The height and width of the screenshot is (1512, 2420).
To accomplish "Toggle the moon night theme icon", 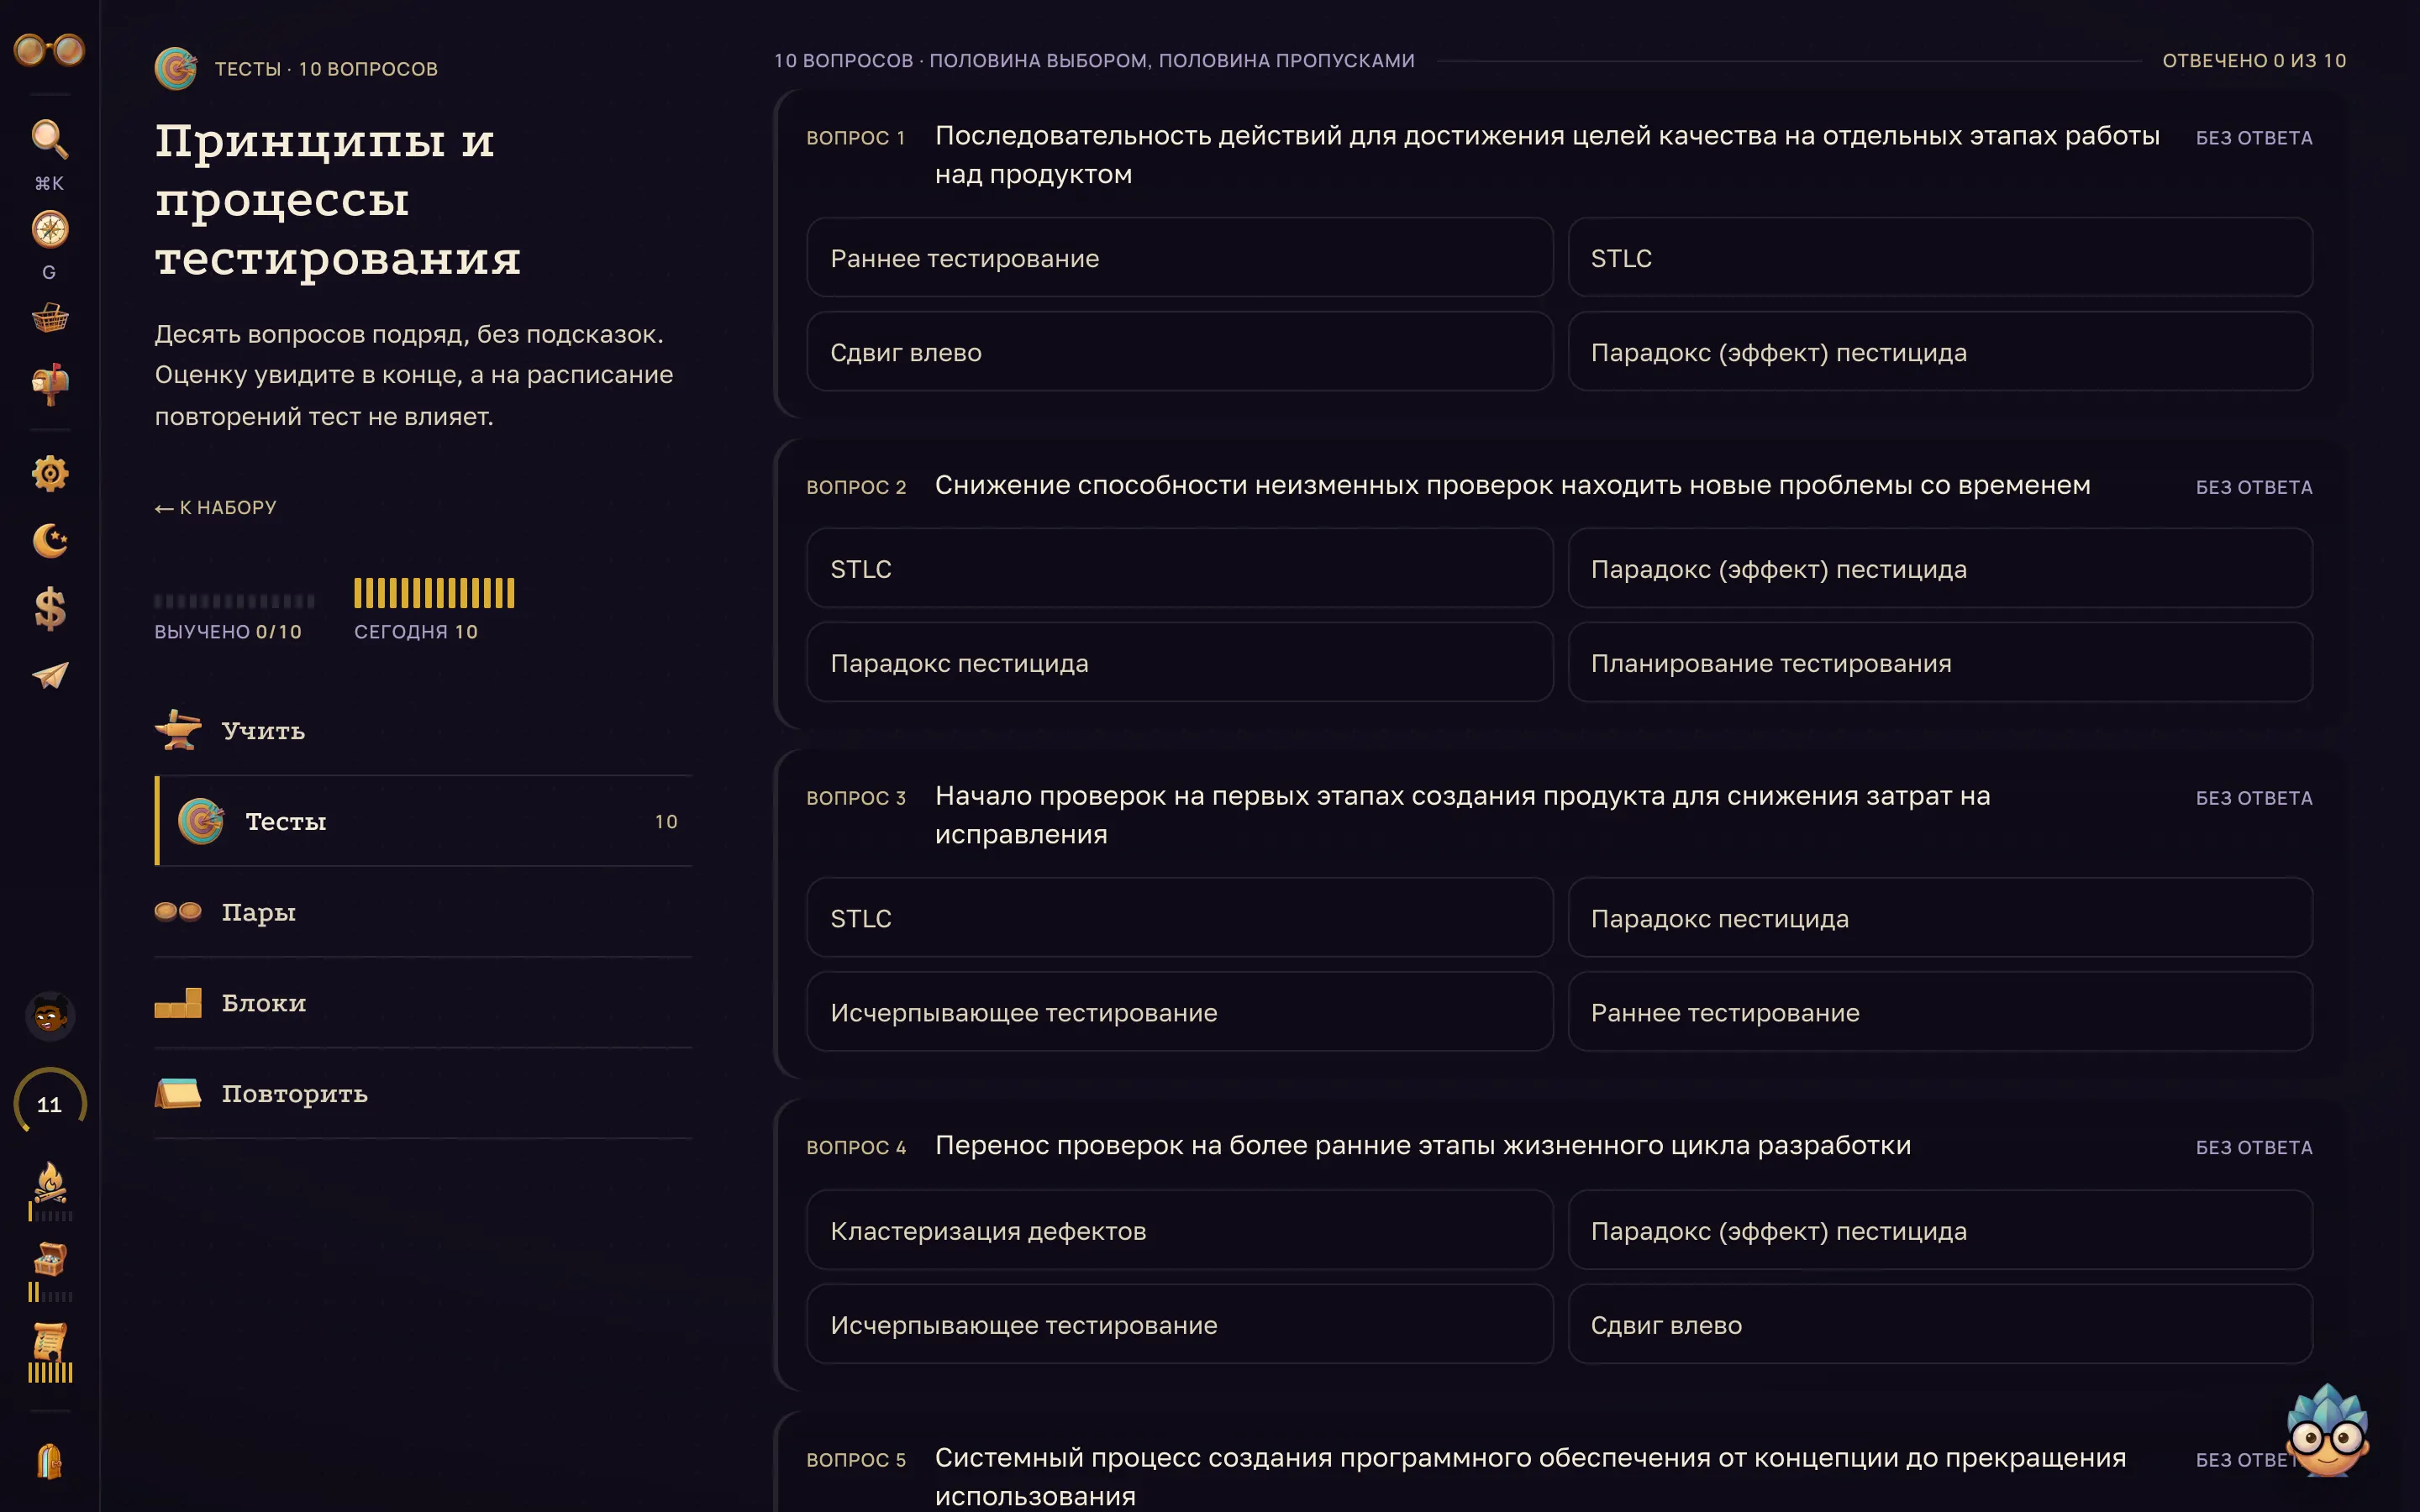I will 49,541.
